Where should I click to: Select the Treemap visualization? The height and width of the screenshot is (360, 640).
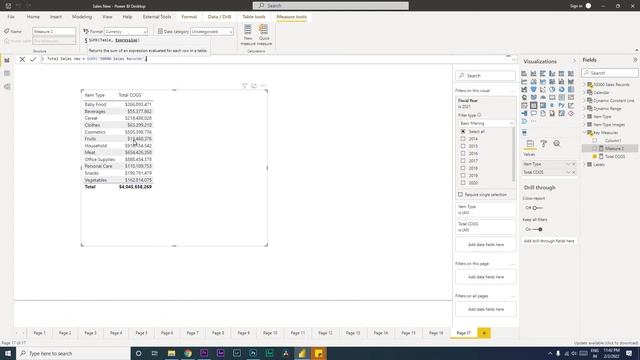571,89
